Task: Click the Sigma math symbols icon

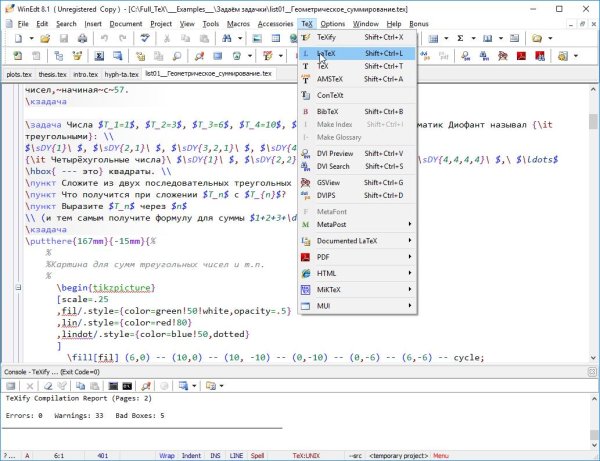Action: (x=460, y=38)
